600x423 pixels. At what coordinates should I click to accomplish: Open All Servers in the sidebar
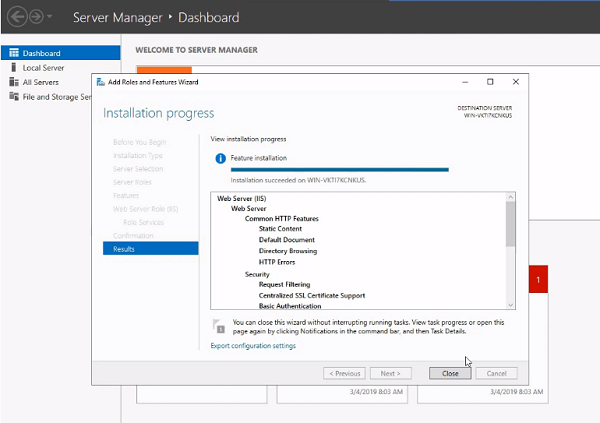(41, 82)
